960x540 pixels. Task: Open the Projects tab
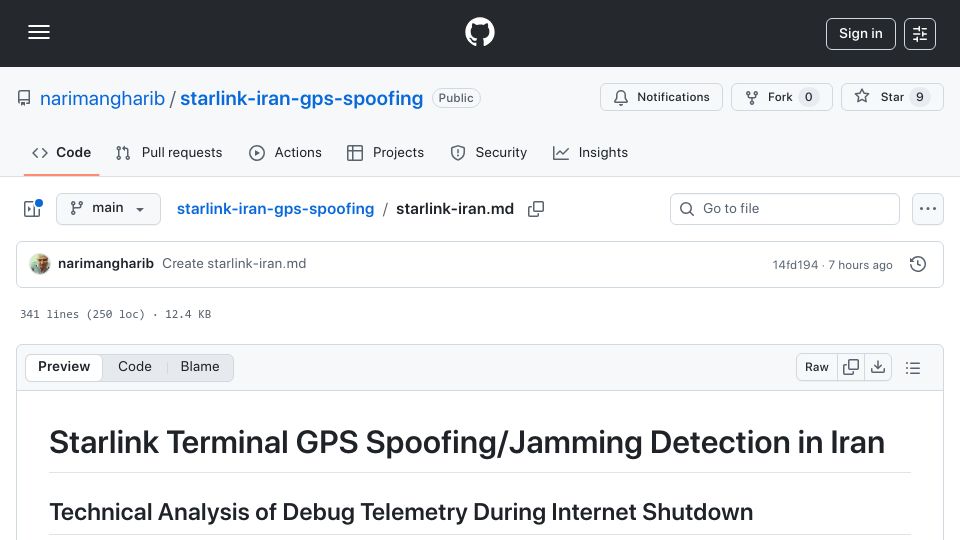[x=385, y=152]
